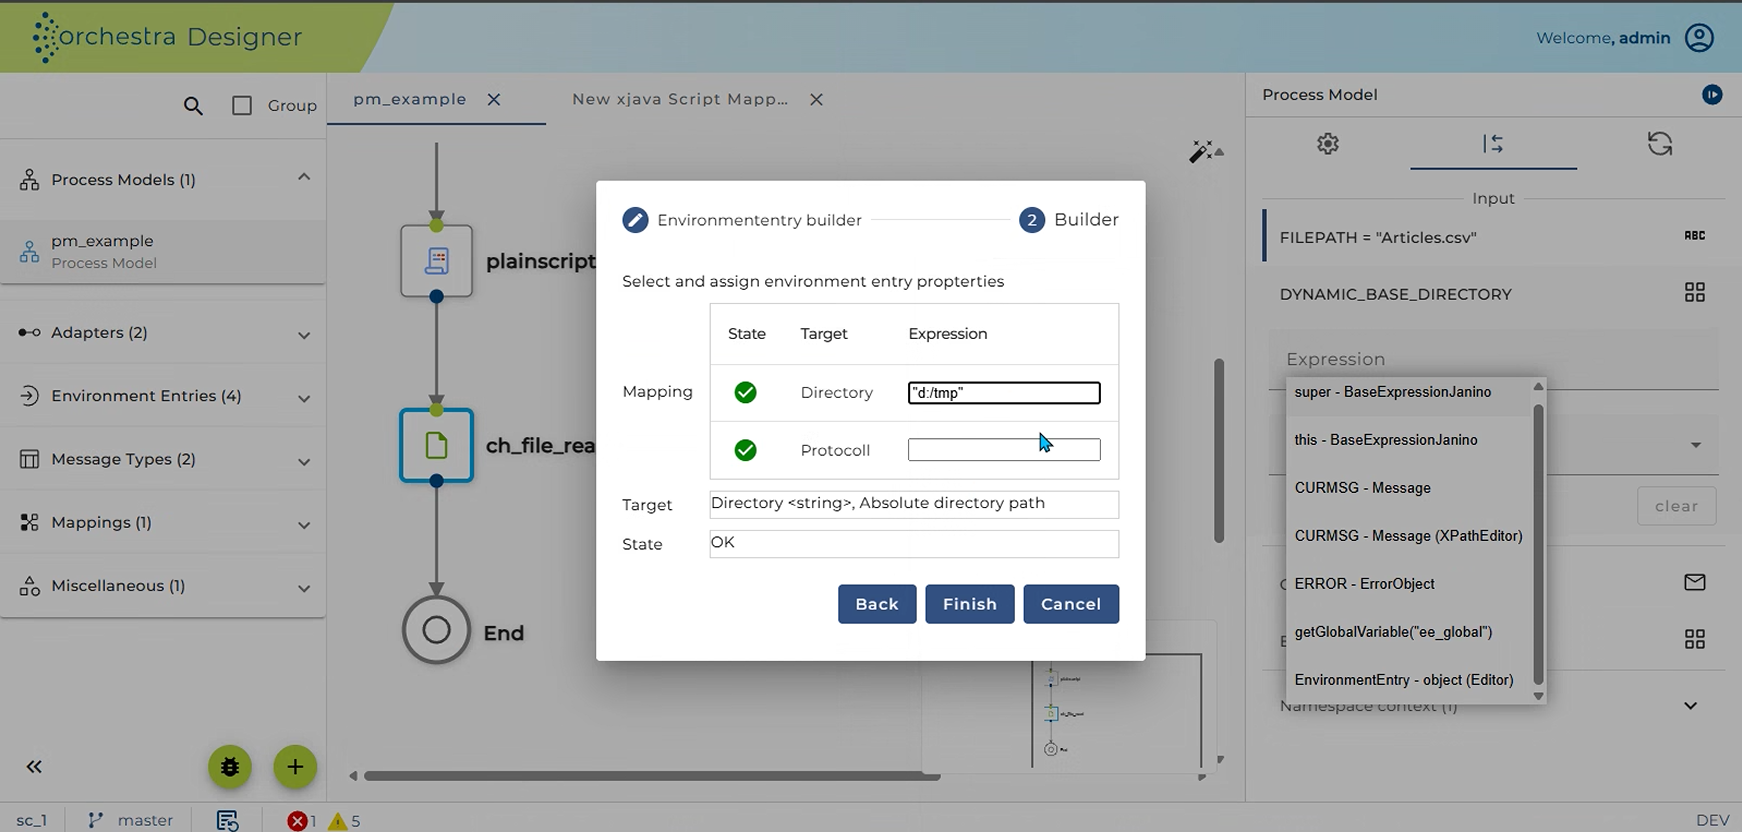This screenshot has width=1742, height=832.
Task: Click the step 2 Builder indicator
Action: [x=1032, y=220]
